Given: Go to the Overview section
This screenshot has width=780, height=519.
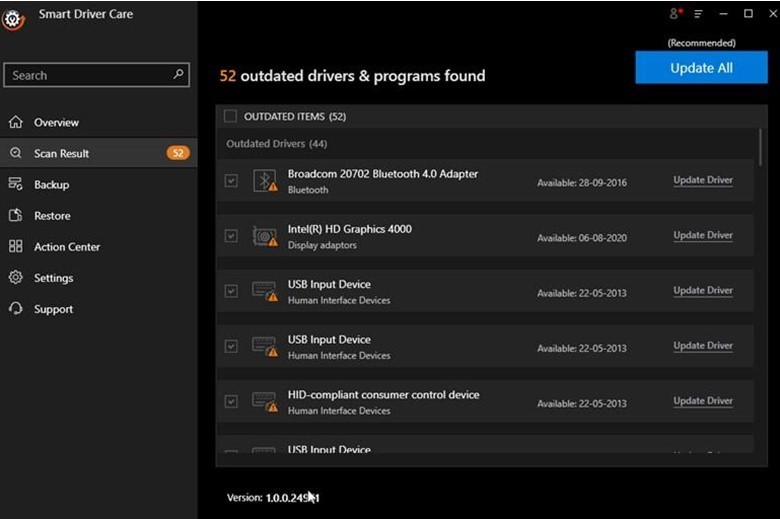Looking at the screenshot, I should click(x=56, y=123).
